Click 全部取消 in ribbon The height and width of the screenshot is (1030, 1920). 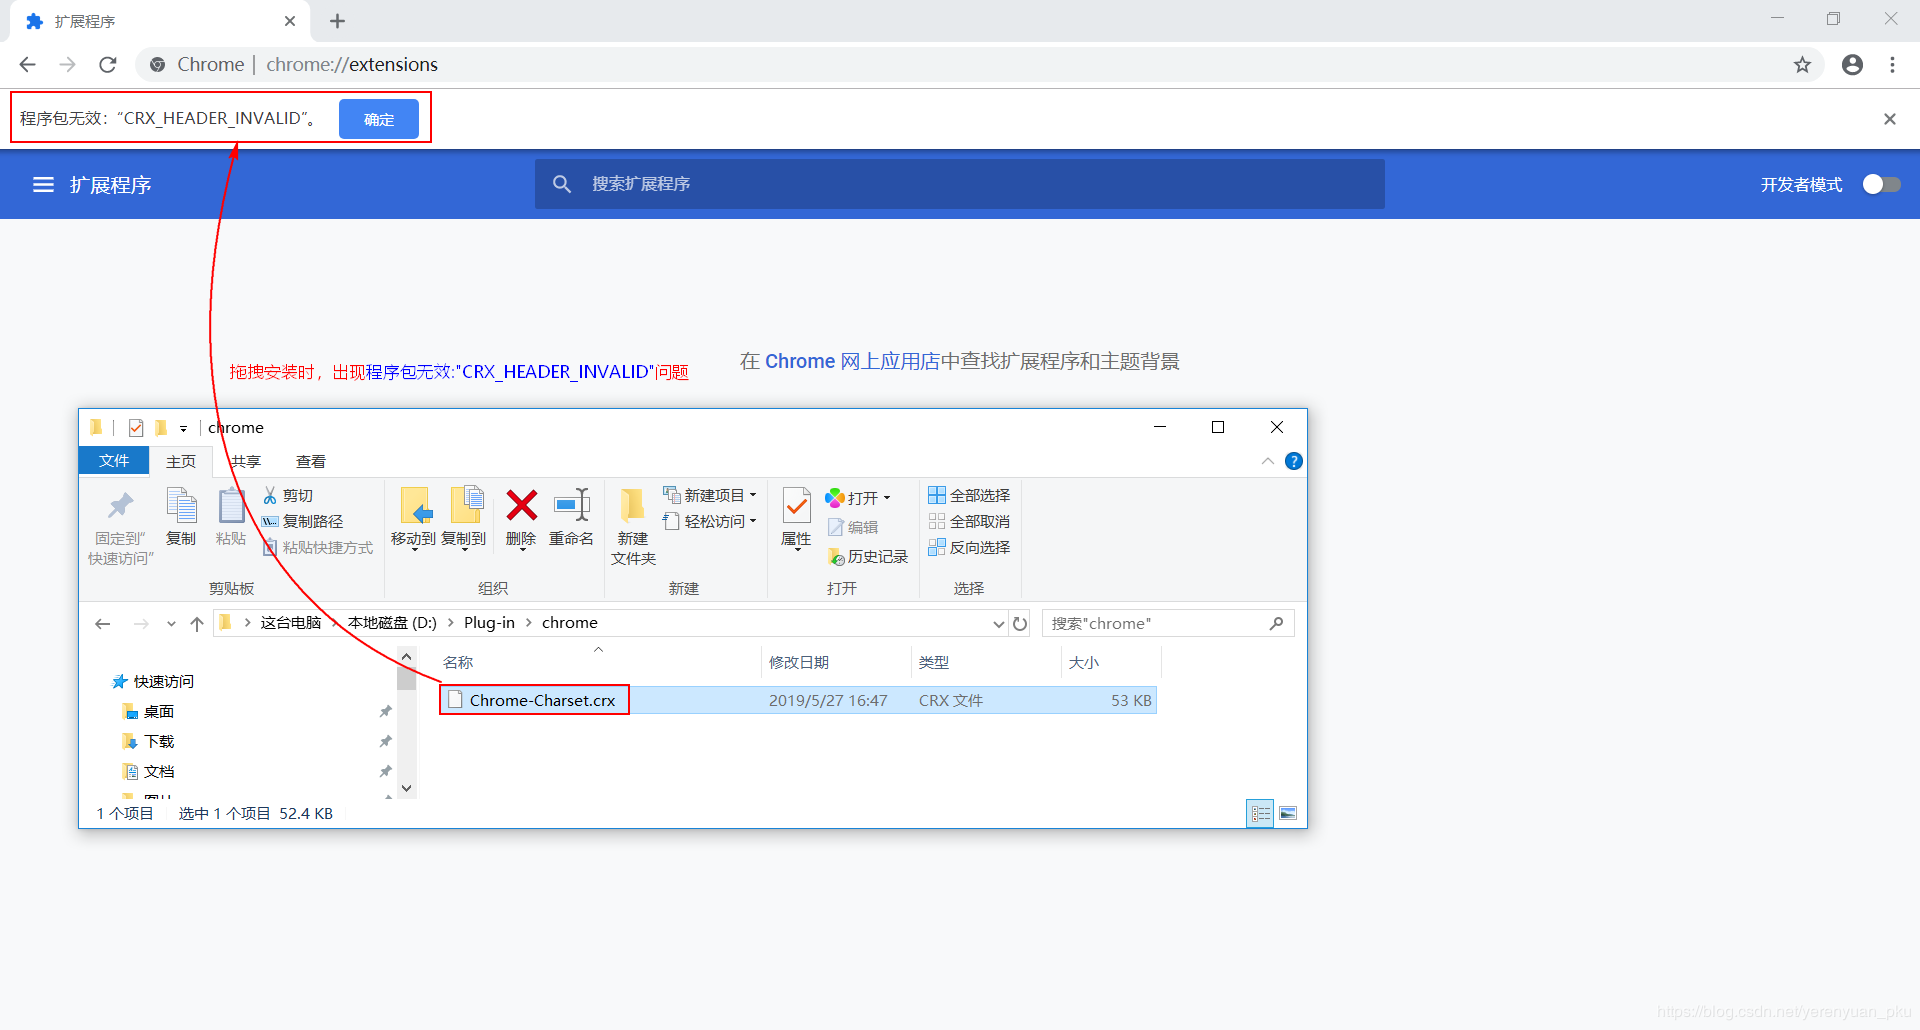[969, 521]
